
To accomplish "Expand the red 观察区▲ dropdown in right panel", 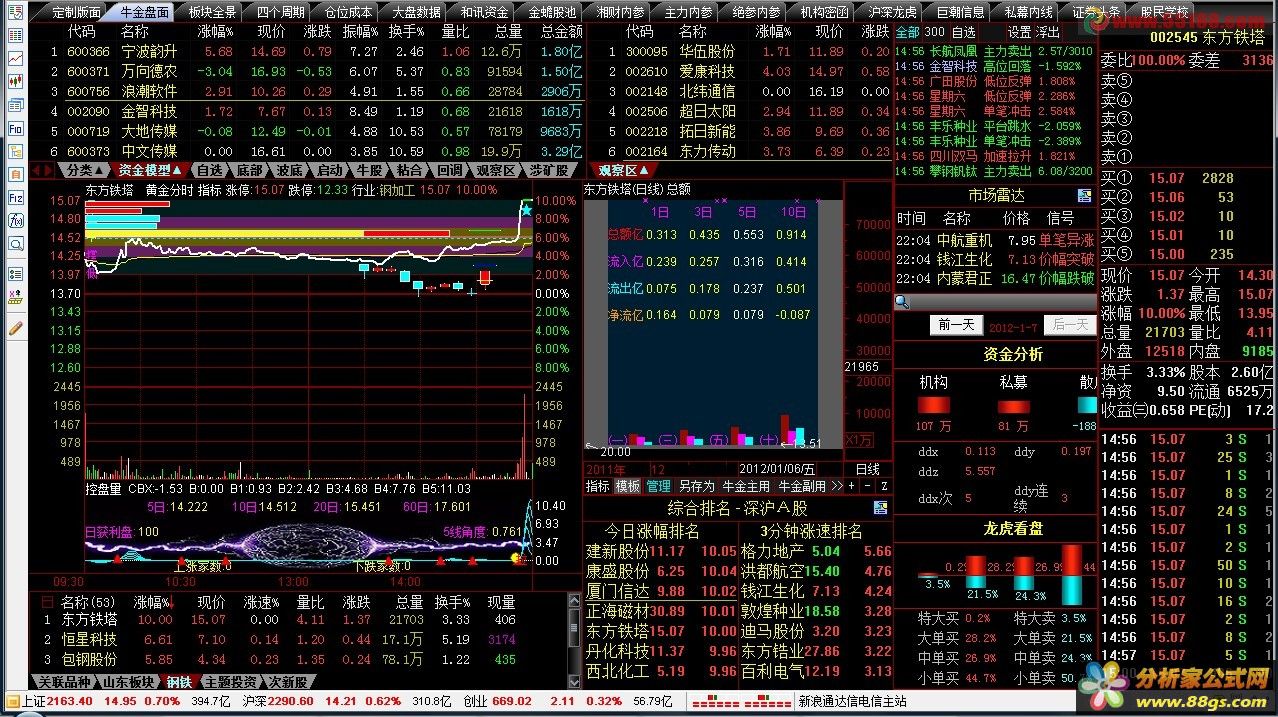I will tap(623, 170).
